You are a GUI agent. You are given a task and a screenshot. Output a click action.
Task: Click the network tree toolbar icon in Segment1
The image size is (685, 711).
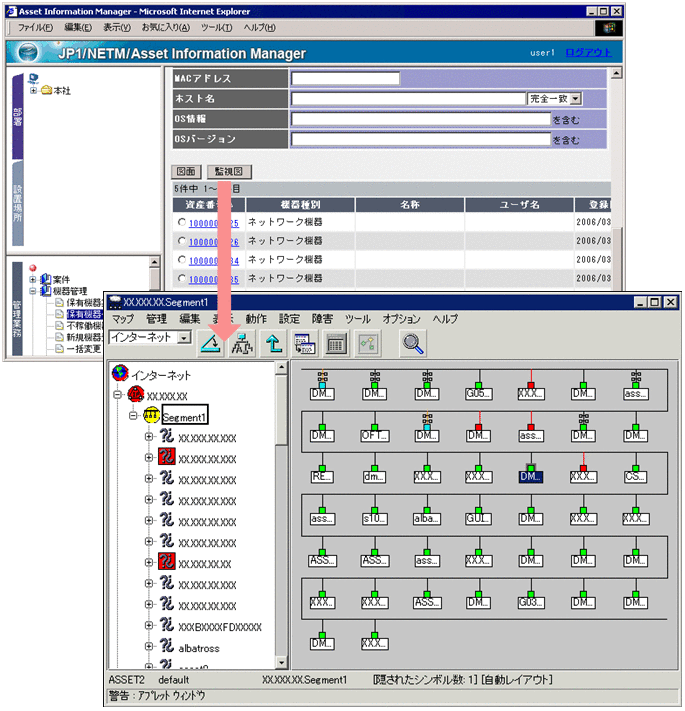coord(243,344)
